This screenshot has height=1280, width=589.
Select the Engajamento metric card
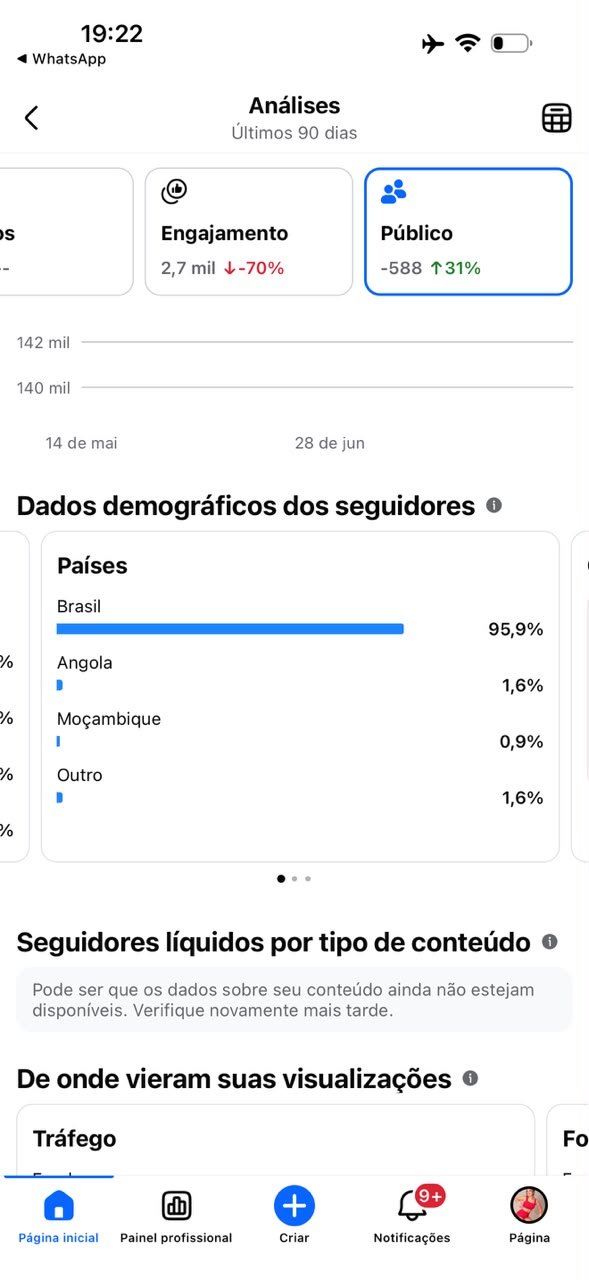pos(249,232)
